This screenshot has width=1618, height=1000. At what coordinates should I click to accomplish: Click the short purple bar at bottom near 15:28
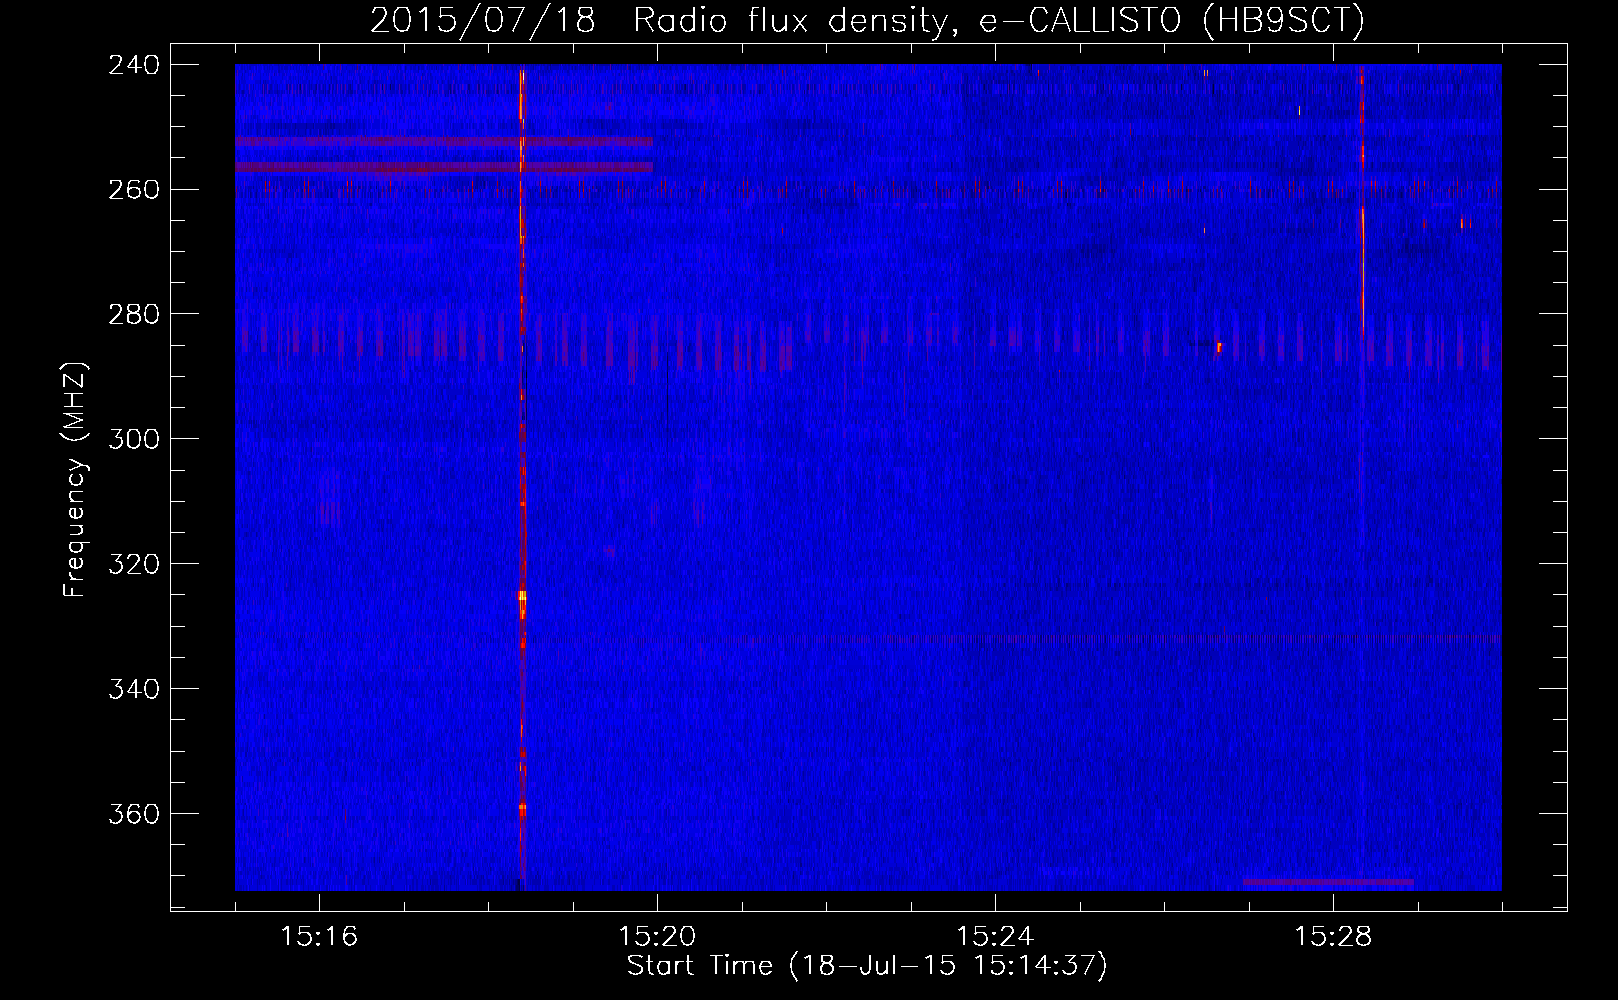tap(1328, 882)
